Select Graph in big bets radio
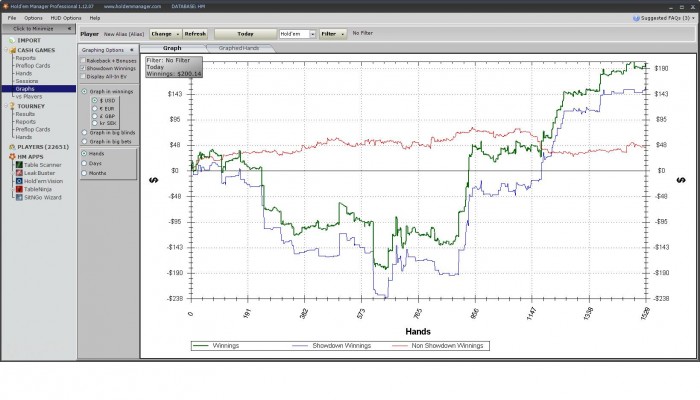Viewport: 700px width, 400px height. (84, 141)
